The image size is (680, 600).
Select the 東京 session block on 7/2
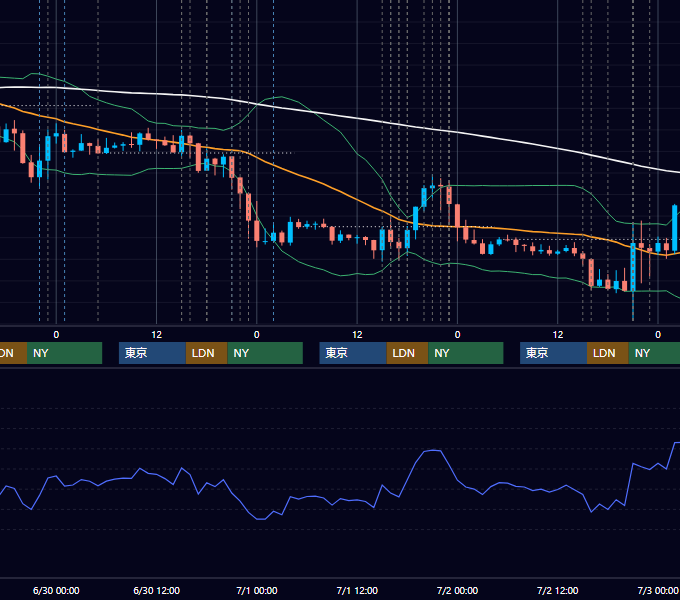(553, 353)
